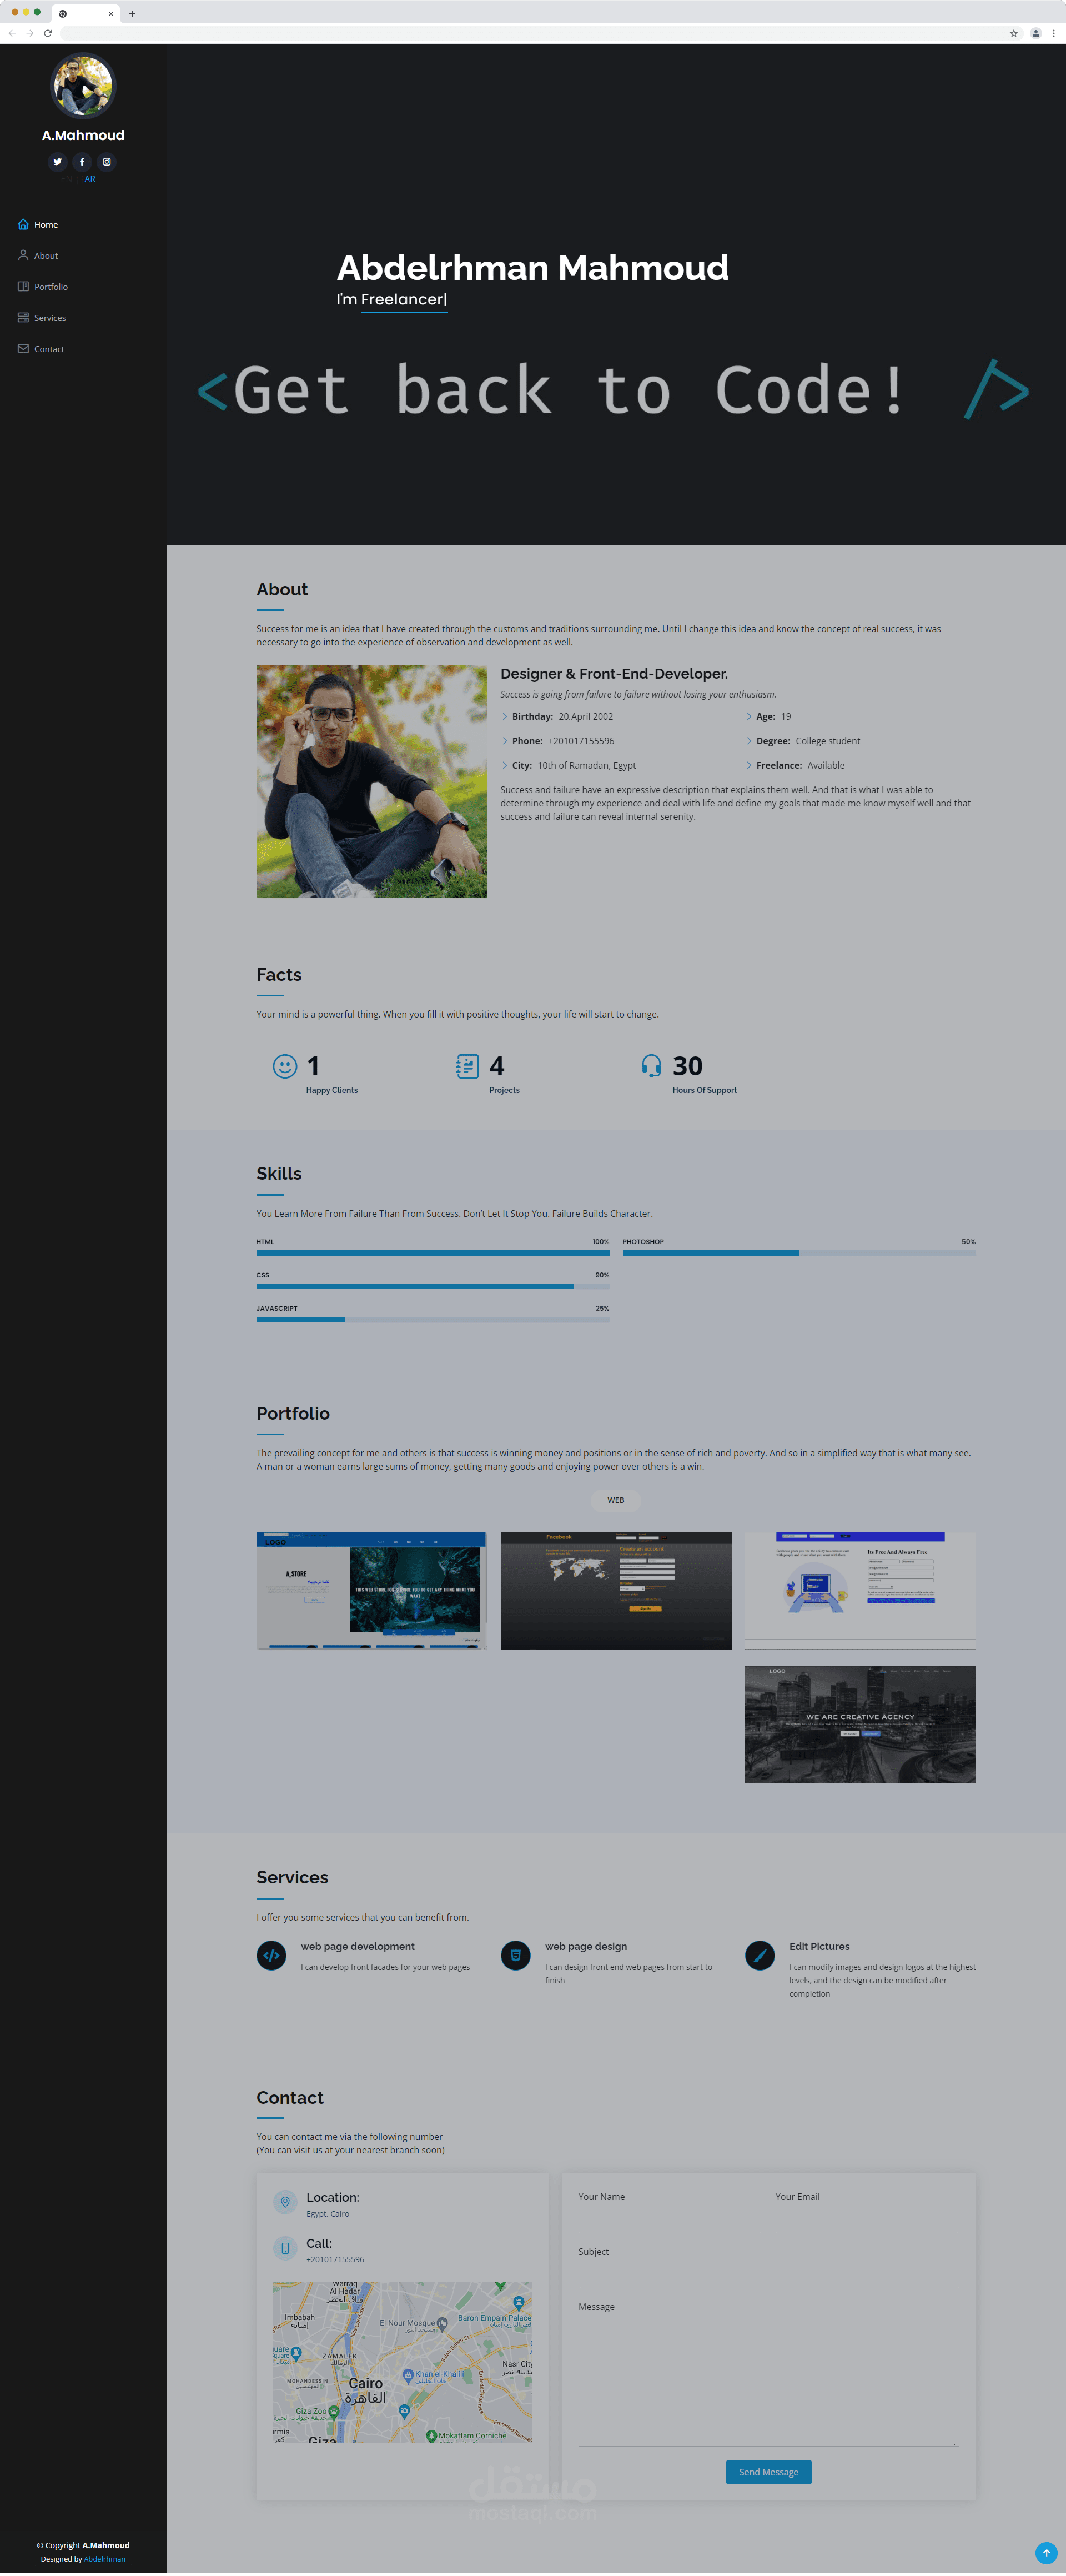This screenshot has height=2576, width=1066.
Task: Open the Twitter profile icon
Action: [57, 162]
